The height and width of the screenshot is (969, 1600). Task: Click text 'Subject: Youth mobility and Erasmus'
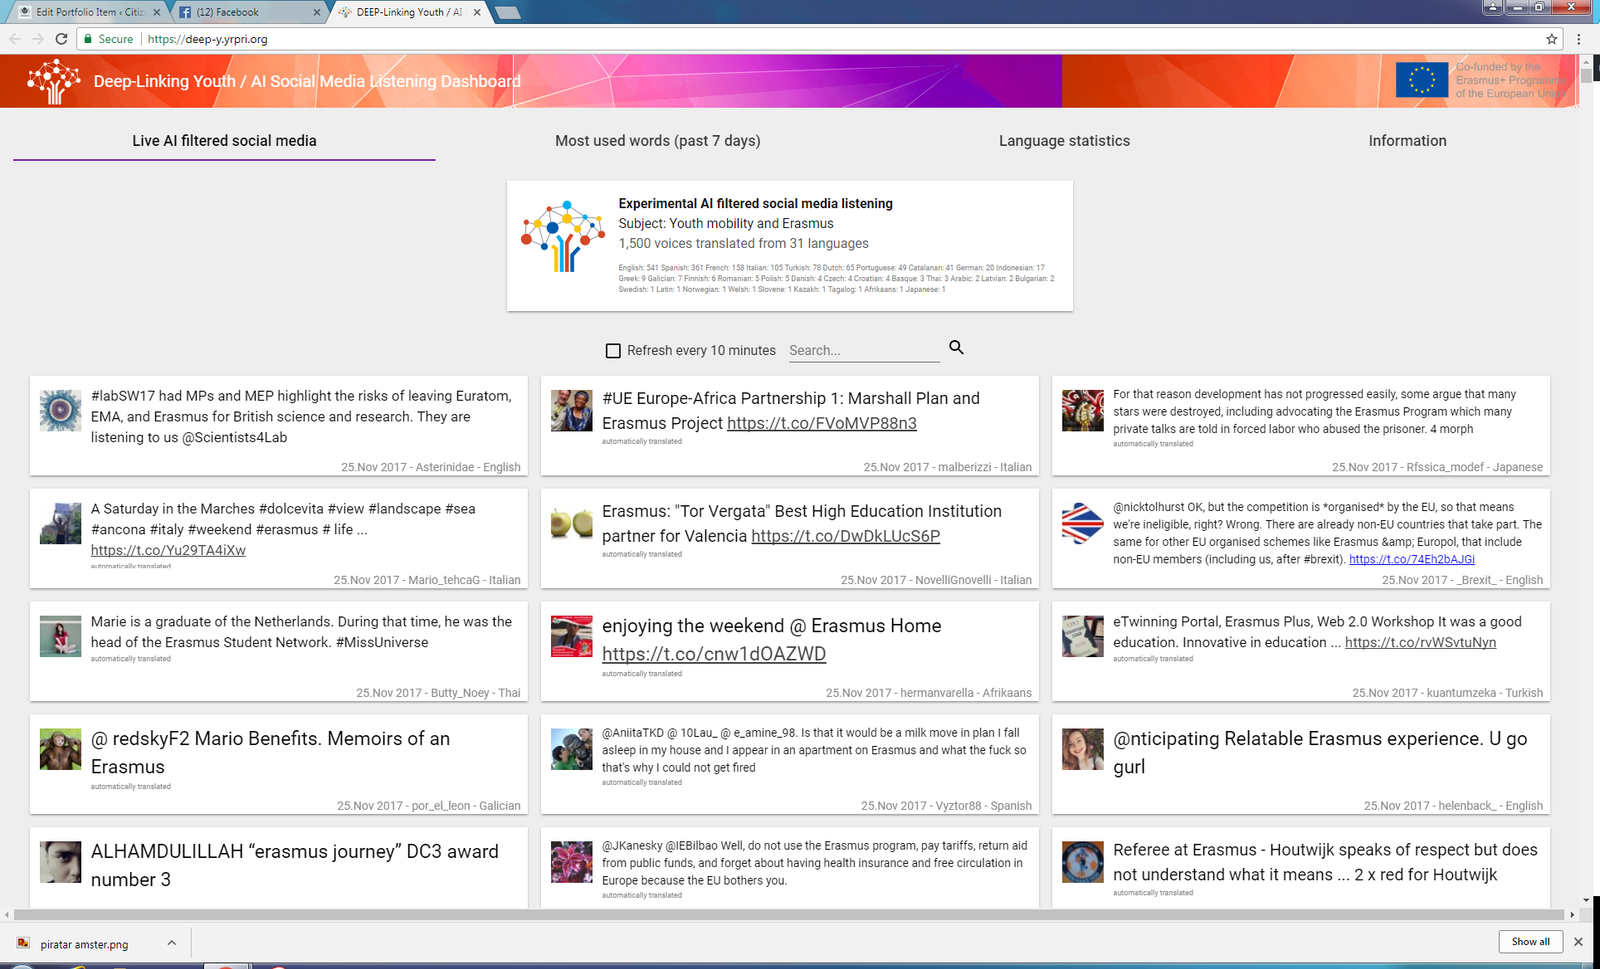pyautogui.click(x=726, y=223)
